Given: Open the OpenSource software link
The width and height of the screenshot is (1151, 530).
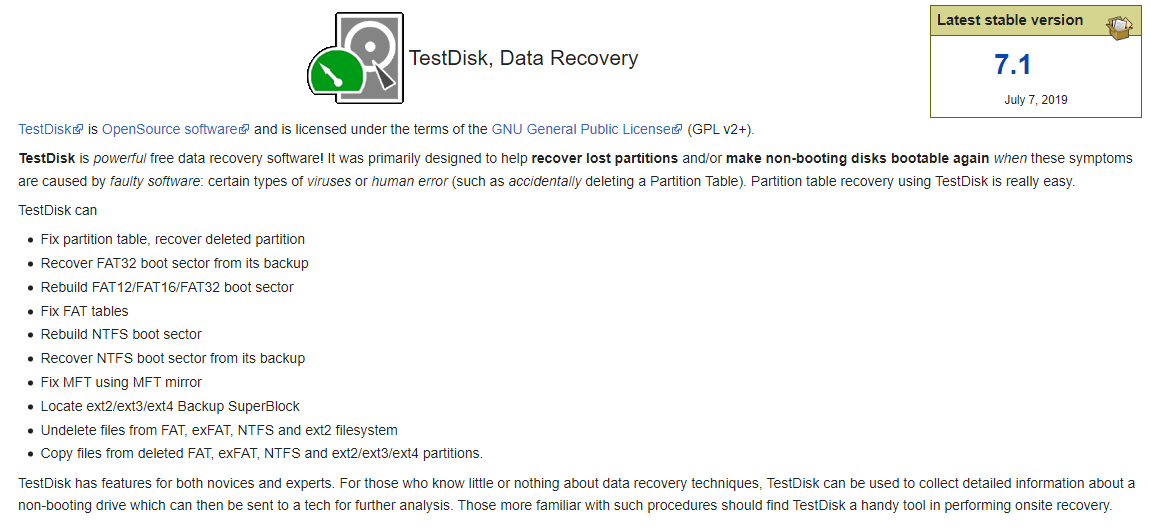Looking at the screenshot, I should [170, 129].
